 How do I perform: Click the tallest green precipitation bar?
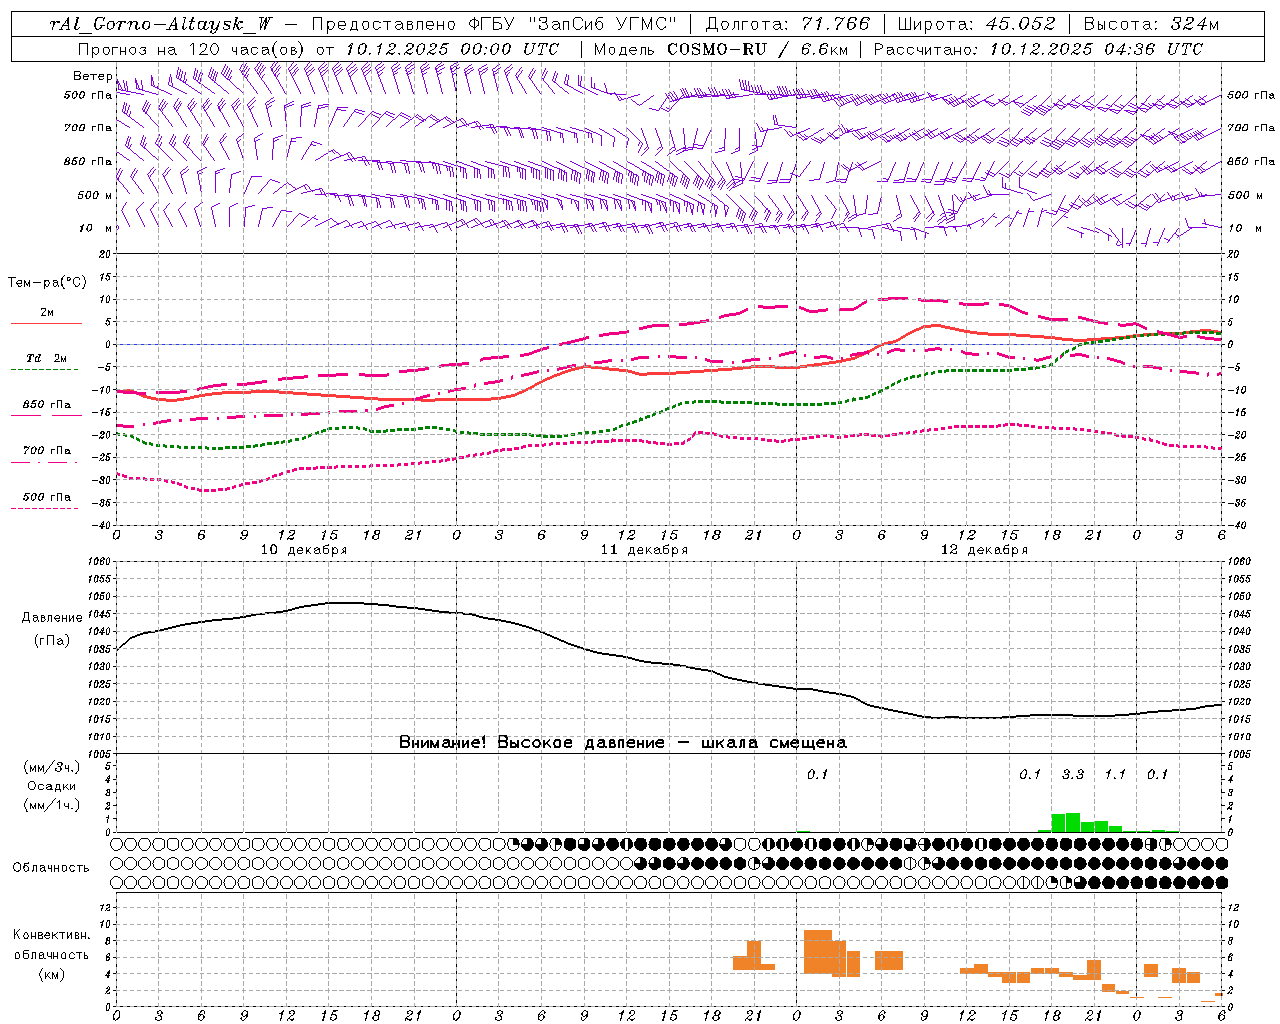coord(1073,822)
